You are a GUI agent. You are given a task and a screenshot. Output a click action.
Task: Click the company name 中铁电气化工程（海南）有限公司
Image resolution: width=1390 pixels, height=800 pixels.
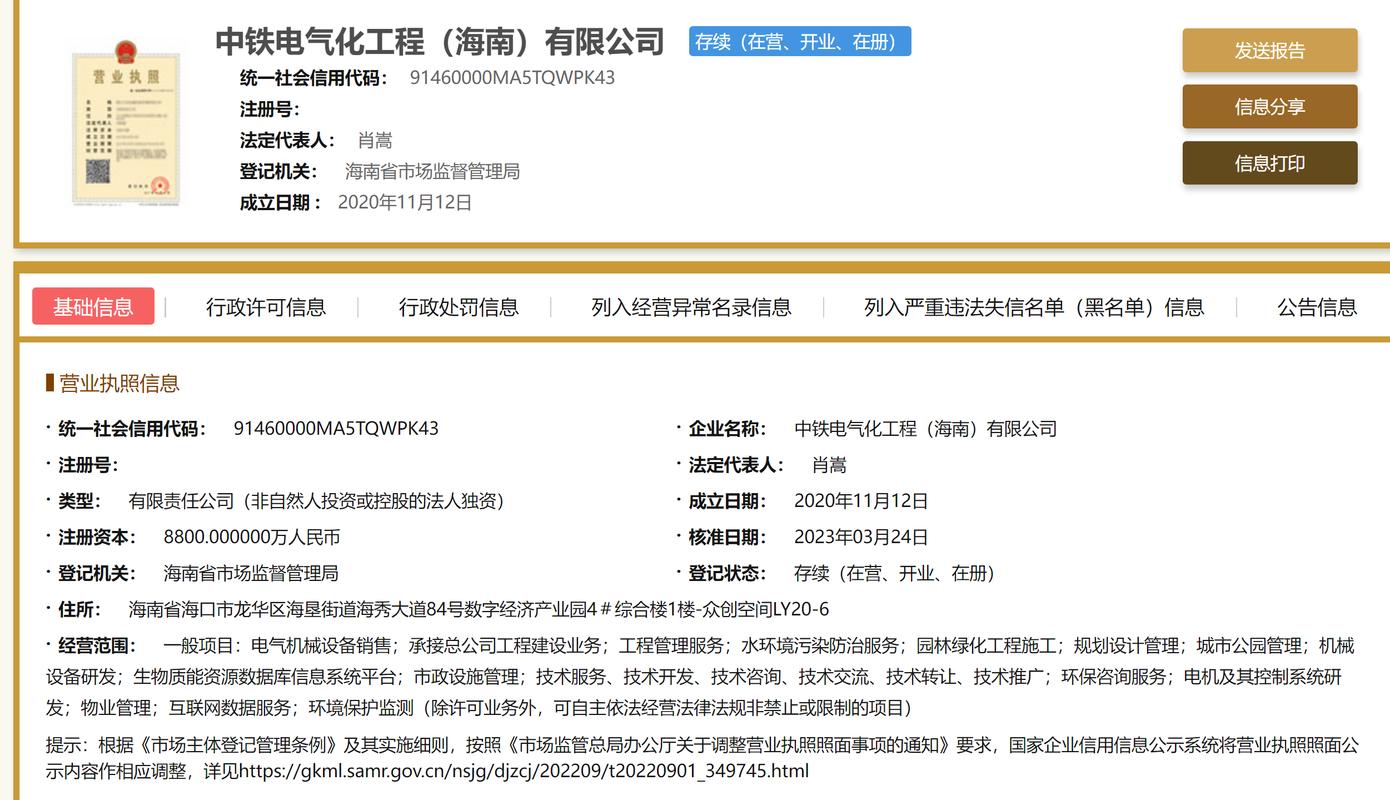coord(440,41)
